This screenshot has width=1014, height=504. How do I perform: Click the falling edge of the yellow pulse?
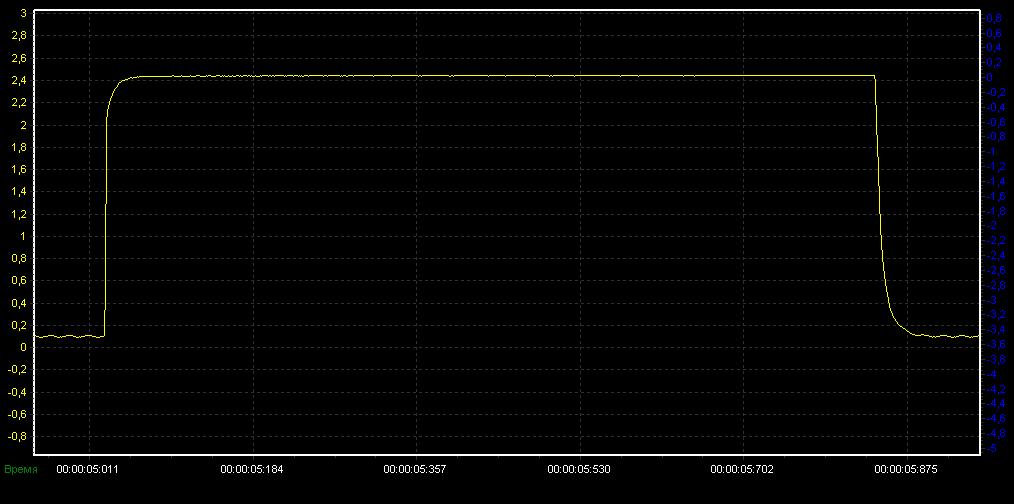point(879,200)
